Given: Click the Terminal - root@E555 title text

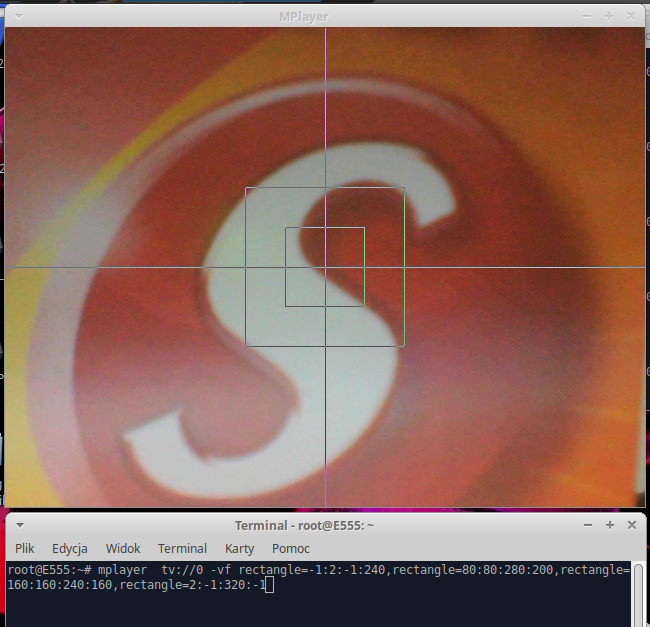Looking at the screenshot, I should [304, 525].
